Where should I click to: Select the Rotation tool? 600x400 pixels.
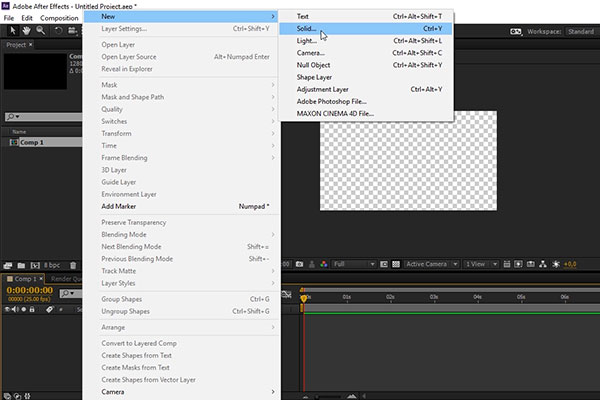(x=58, y=31)
